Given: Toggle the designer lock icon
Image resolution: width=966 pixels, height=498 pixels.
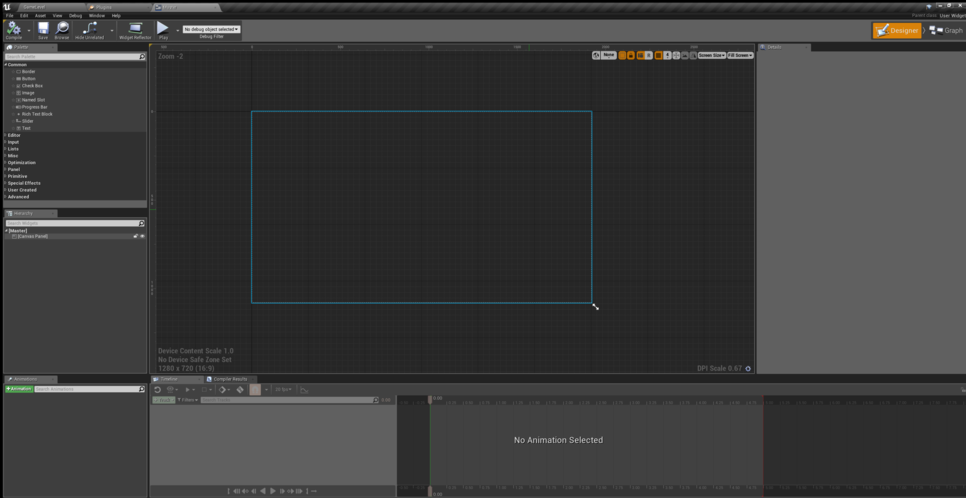Looking at the screenshot, I should 631,55.
